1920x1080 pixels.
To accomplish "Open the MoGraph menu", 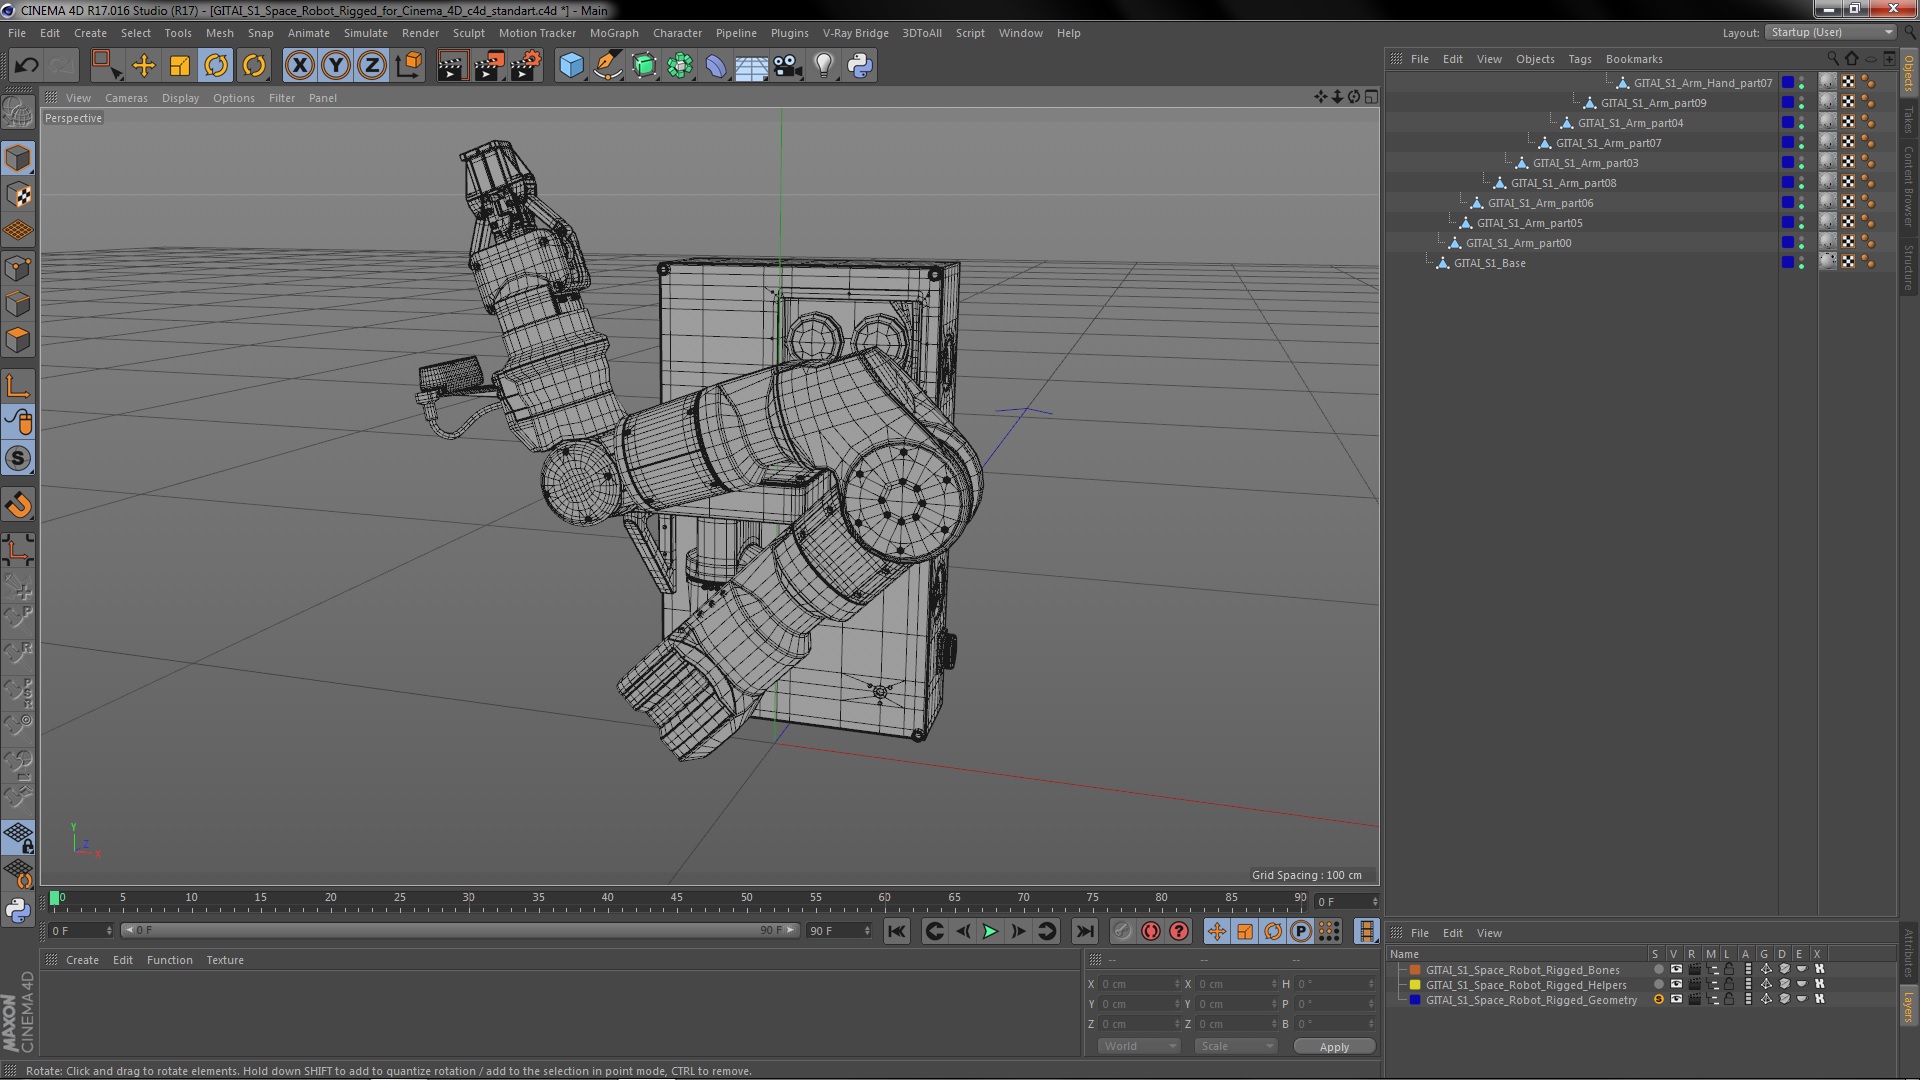I will click(614, 33).
